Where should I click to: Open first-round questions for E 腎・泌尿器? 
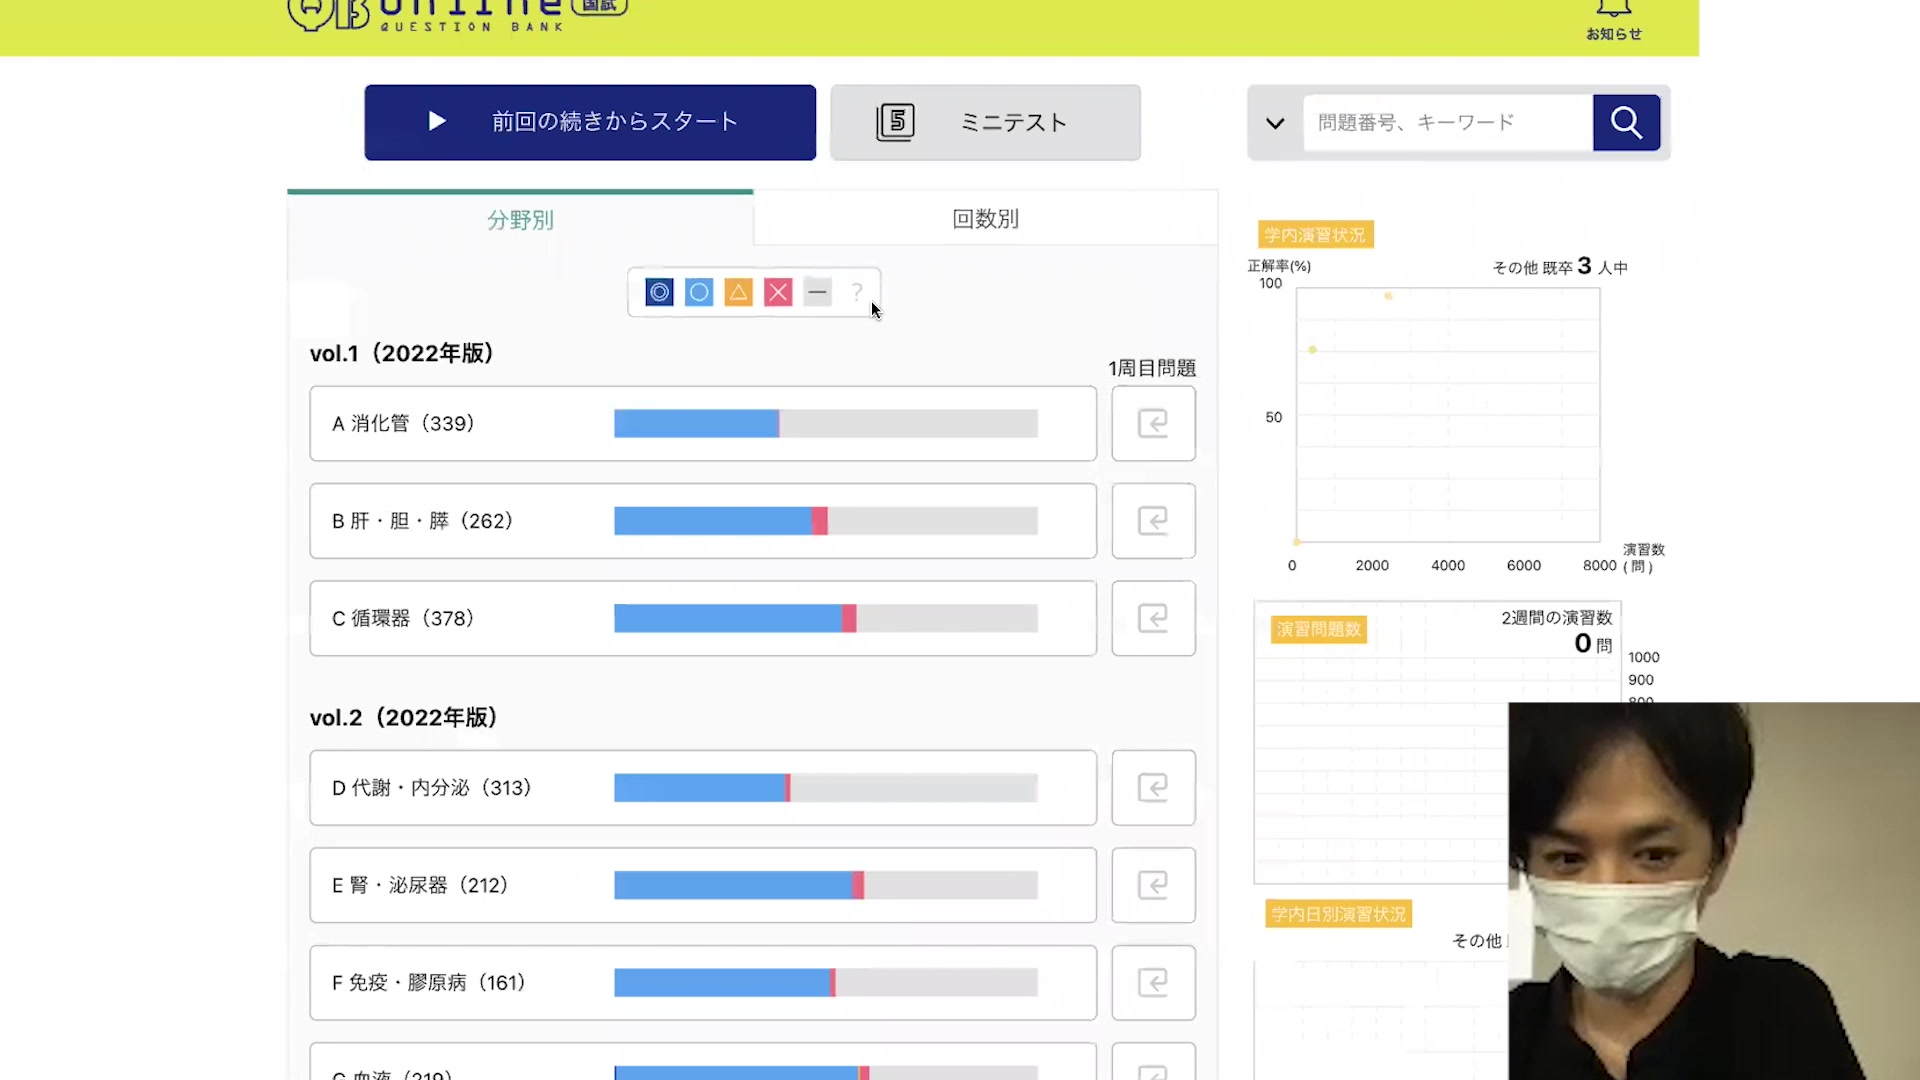pos(1153,885)
